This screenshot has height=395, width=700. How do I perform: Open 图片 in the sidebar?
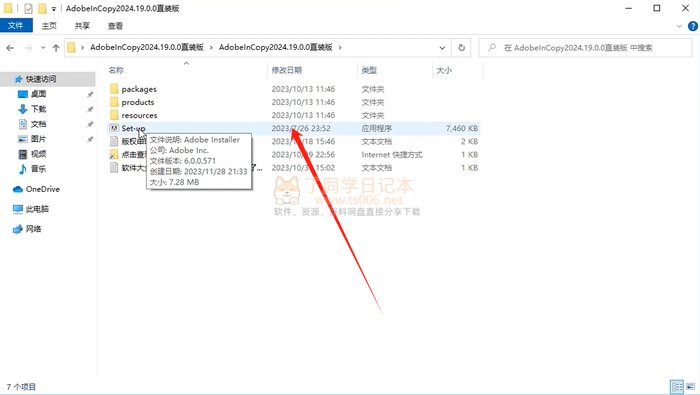click(x=38, y=139)
